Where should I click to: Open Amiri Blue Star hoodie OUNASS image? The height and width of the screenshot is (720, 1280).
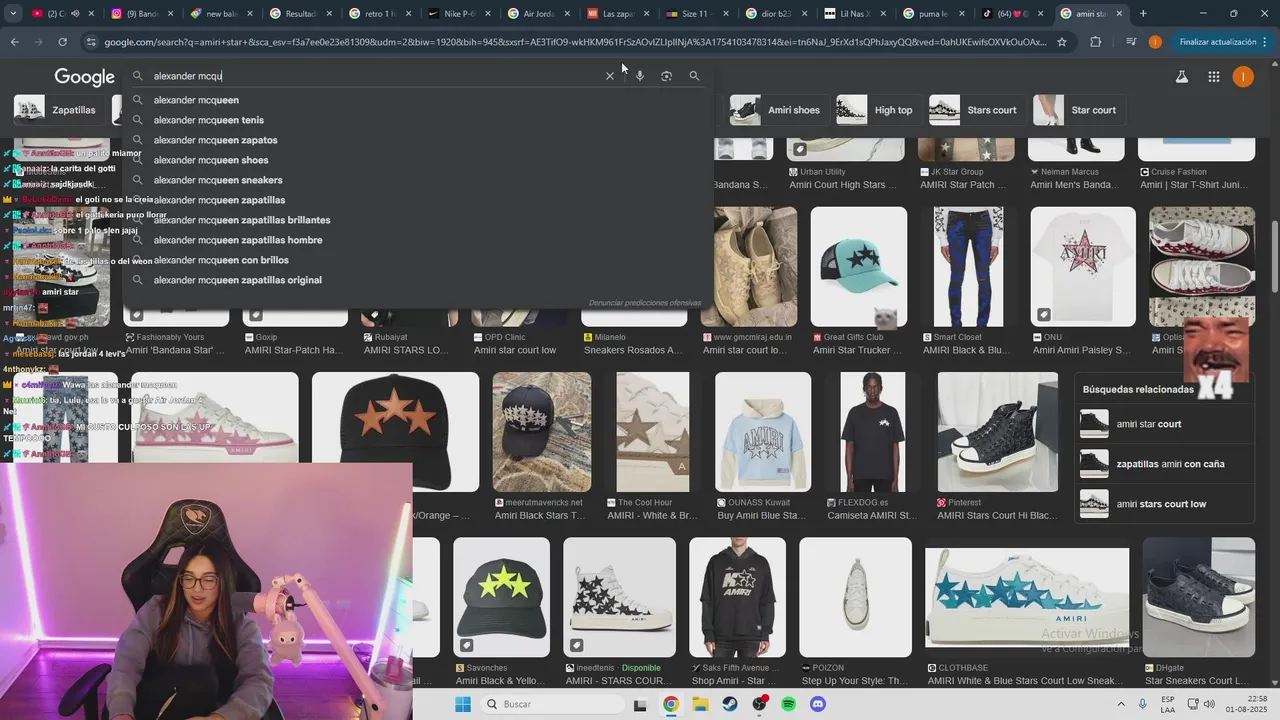pyautogui.click(x=762, y=432)
